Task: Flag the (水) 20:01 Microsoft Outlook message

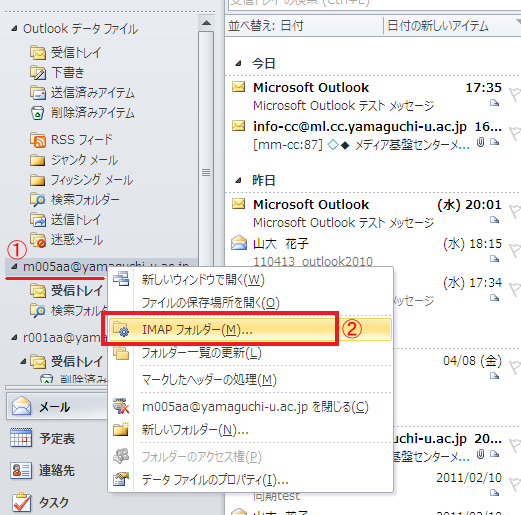Action: [x=515, y=212]
